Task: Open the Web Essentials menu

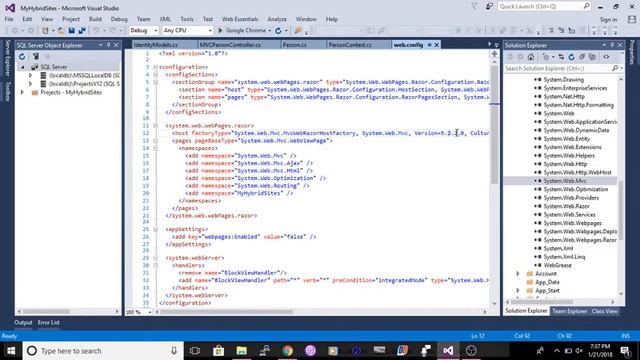Action: tap(240, 19)
